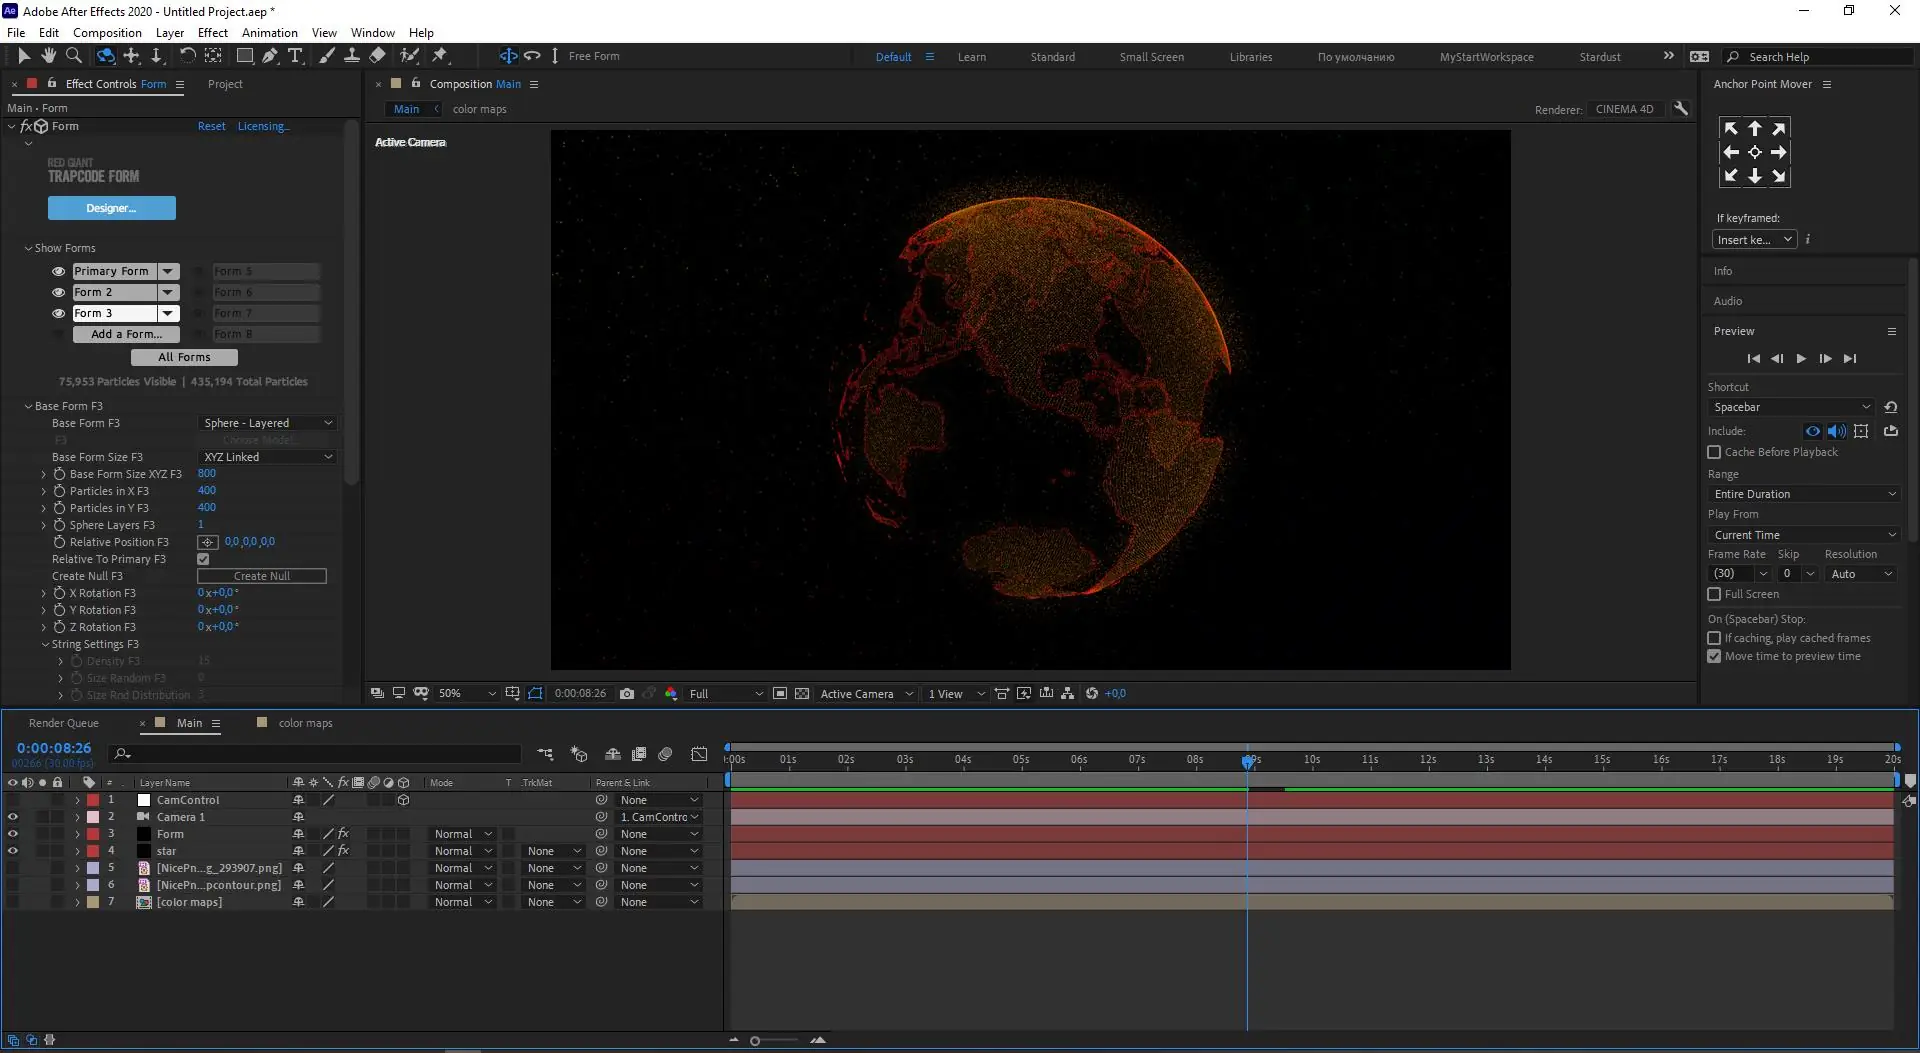Play the preview
This screenshot has height=1053, width=1920.
pyautogui.click(x=1801, y=359)
